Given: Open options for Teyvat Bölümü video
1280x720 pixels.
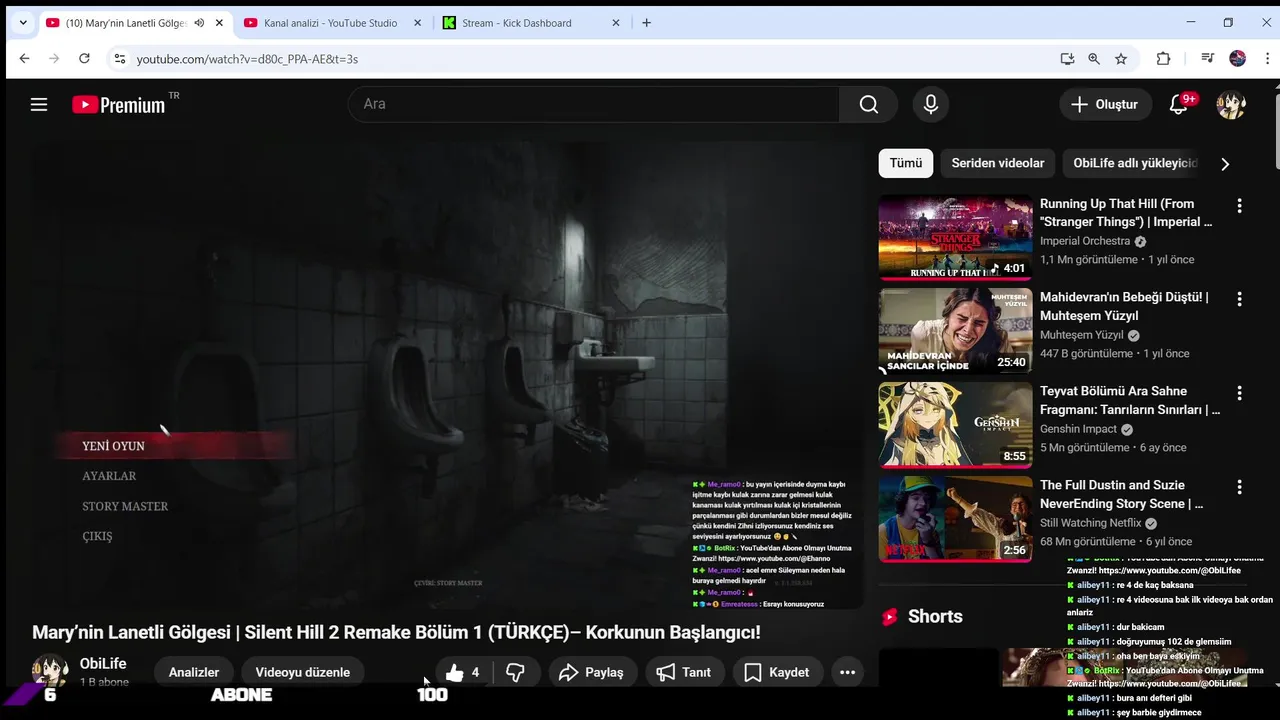Looking at the screenshot, I should pyautogui.click(x=1239, y=393).
